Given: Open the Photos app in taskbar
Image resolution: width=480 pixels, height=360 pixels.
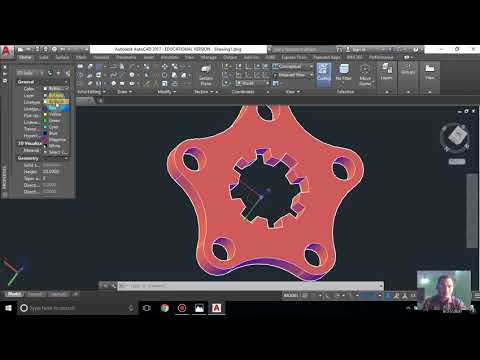Looking at the screenshot, I should tap(199, 308).
